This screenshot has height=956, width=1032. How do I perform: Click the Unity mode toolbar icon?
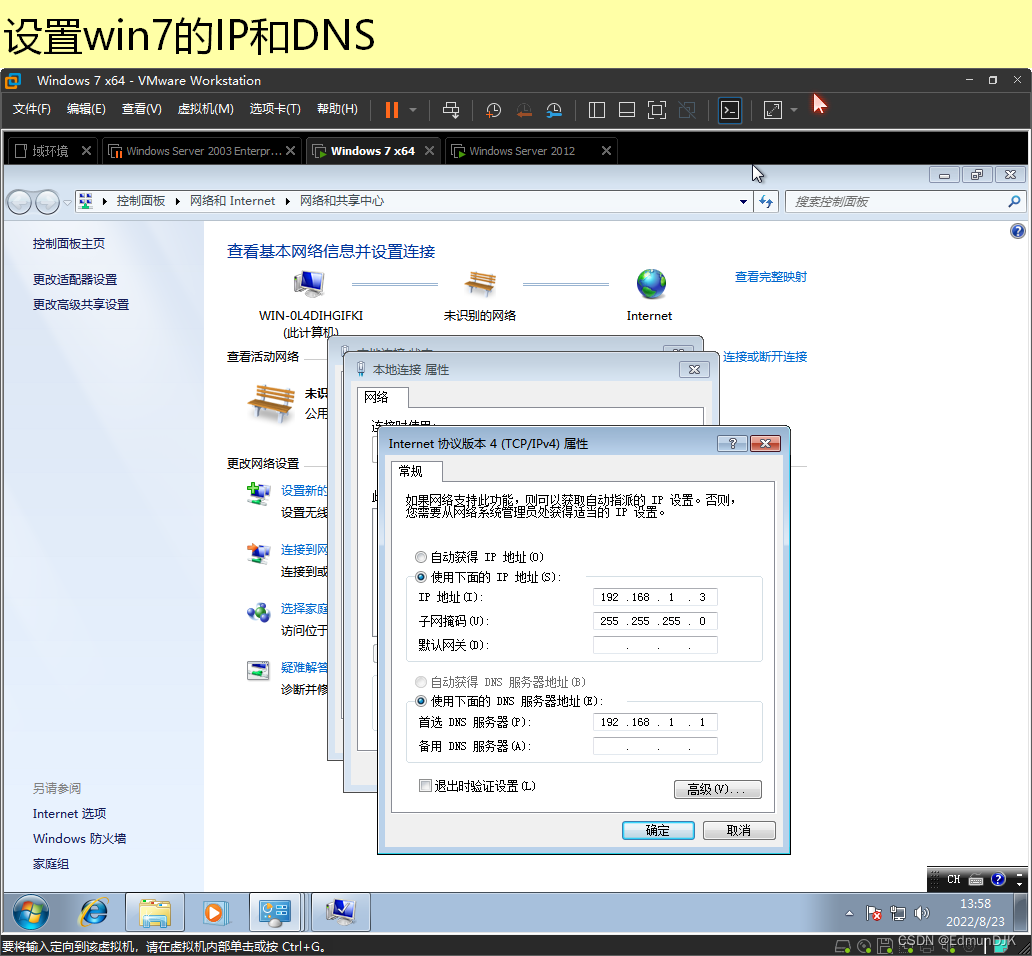point(687,110)
